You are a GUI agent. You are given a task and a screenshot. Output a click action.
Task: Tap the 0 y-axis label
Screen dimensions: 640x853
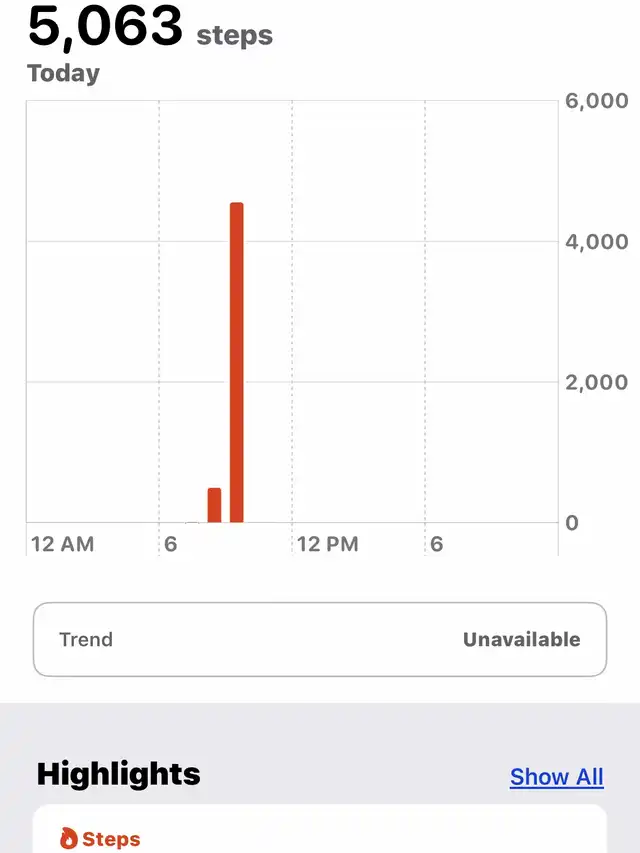(x=571, y=523)
